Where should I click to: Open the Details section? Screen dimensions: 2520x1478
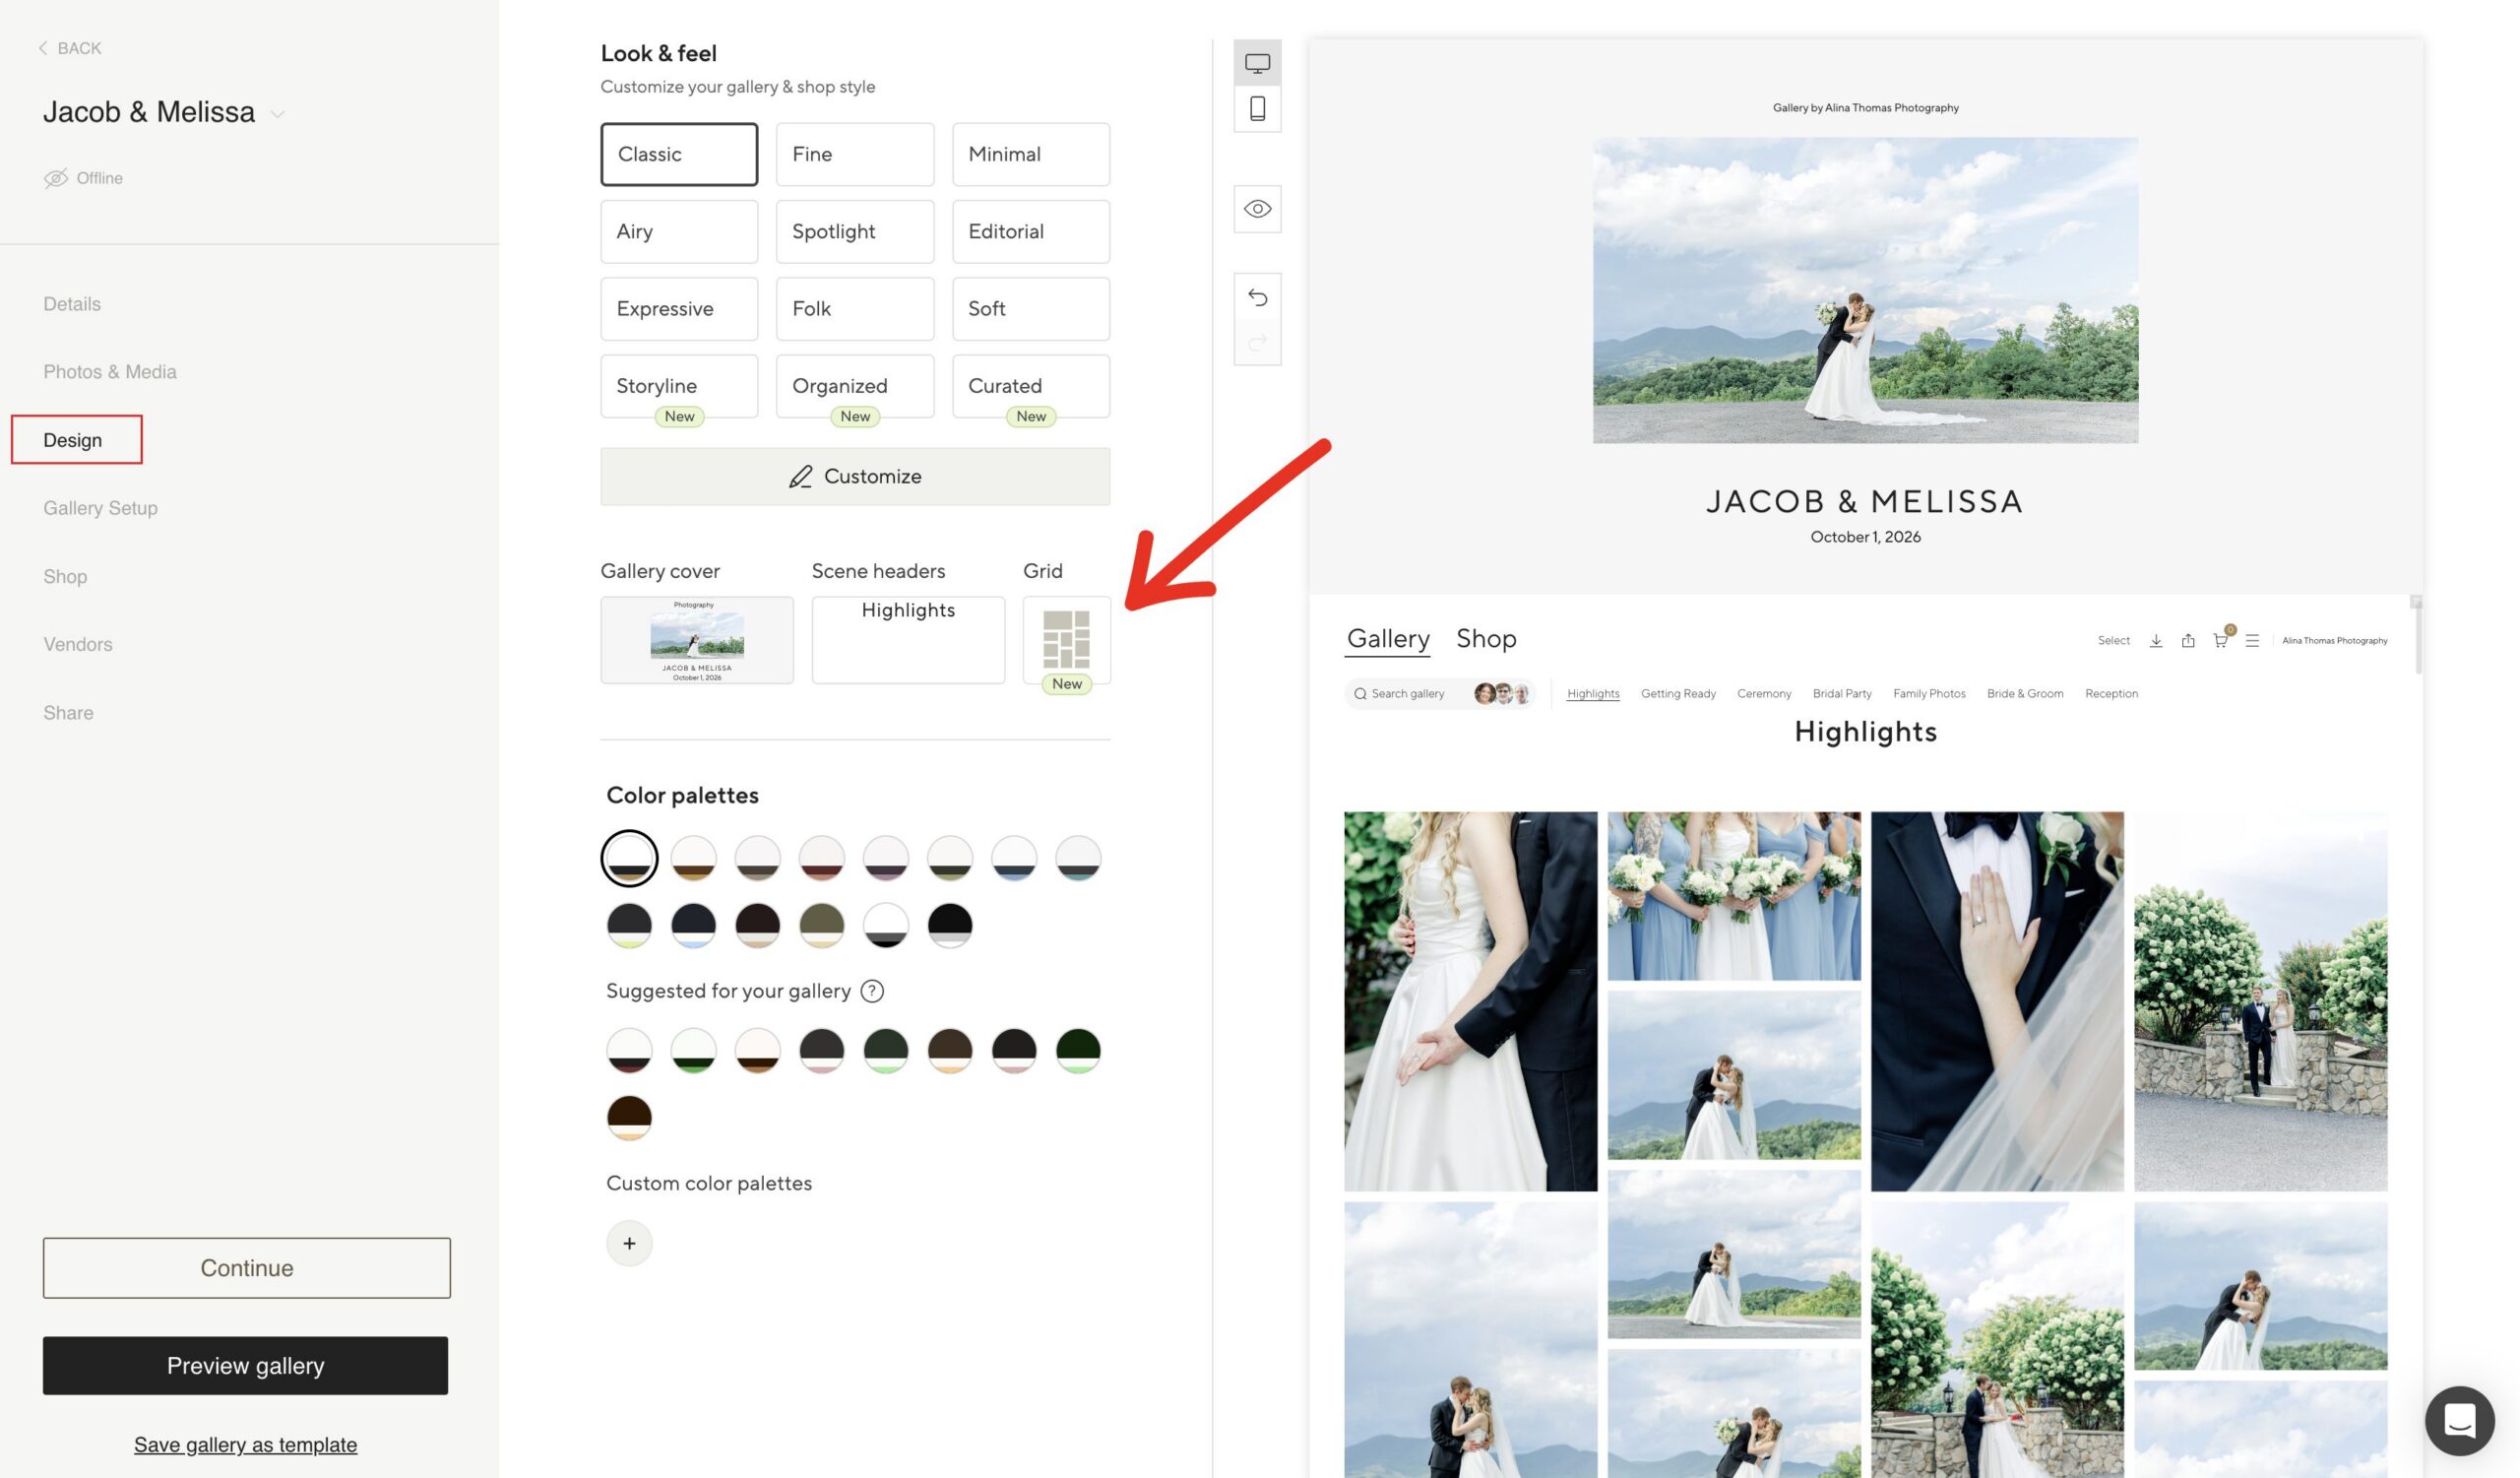[72, 304]
